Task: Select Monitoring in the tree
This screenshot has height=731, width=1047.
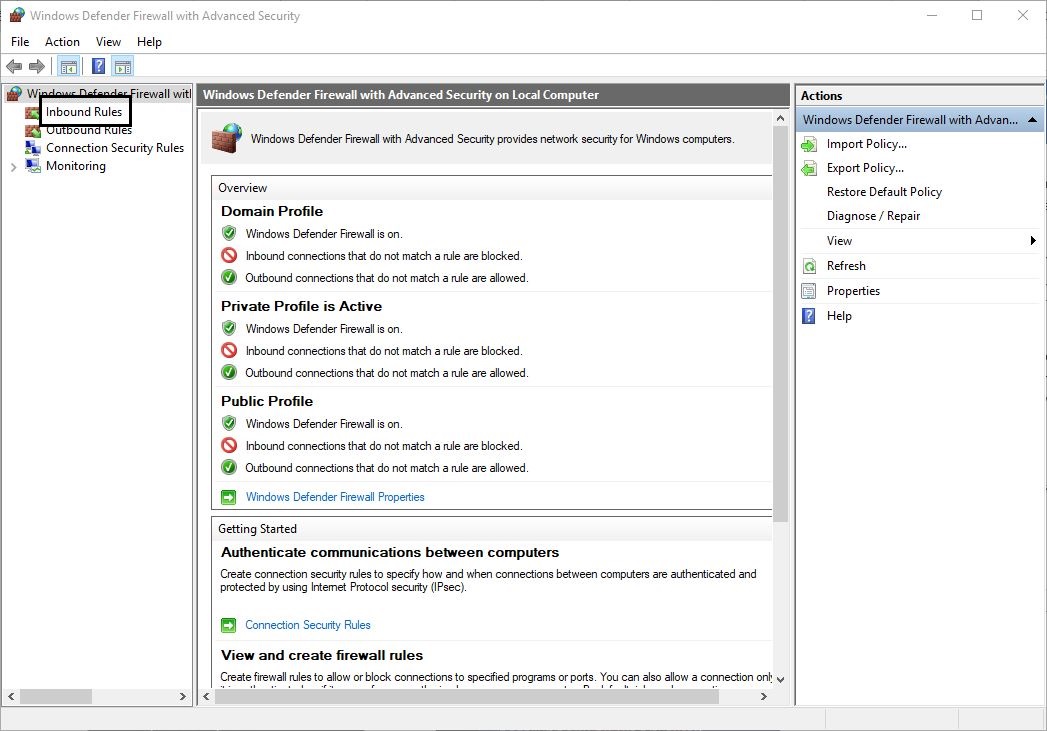Action: (x=75, y=166)
